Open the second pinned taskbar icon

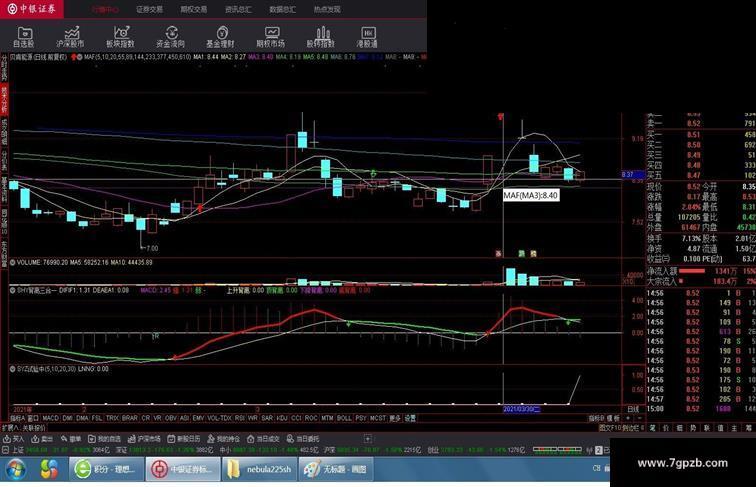point(49,469)
